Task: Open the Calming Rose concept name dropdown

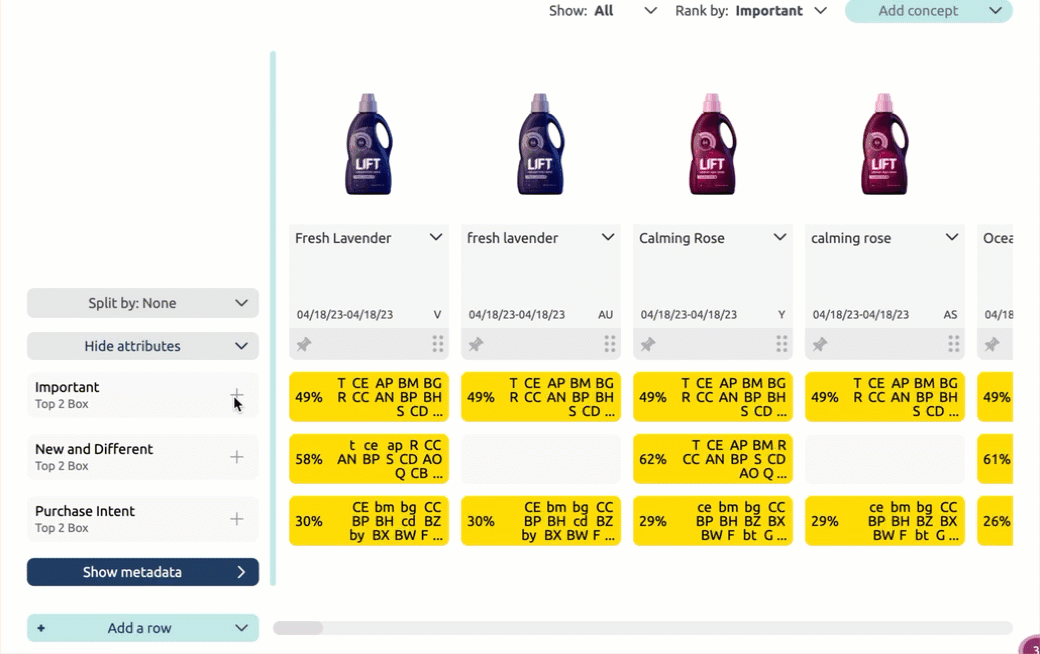Action: (780, 238)
